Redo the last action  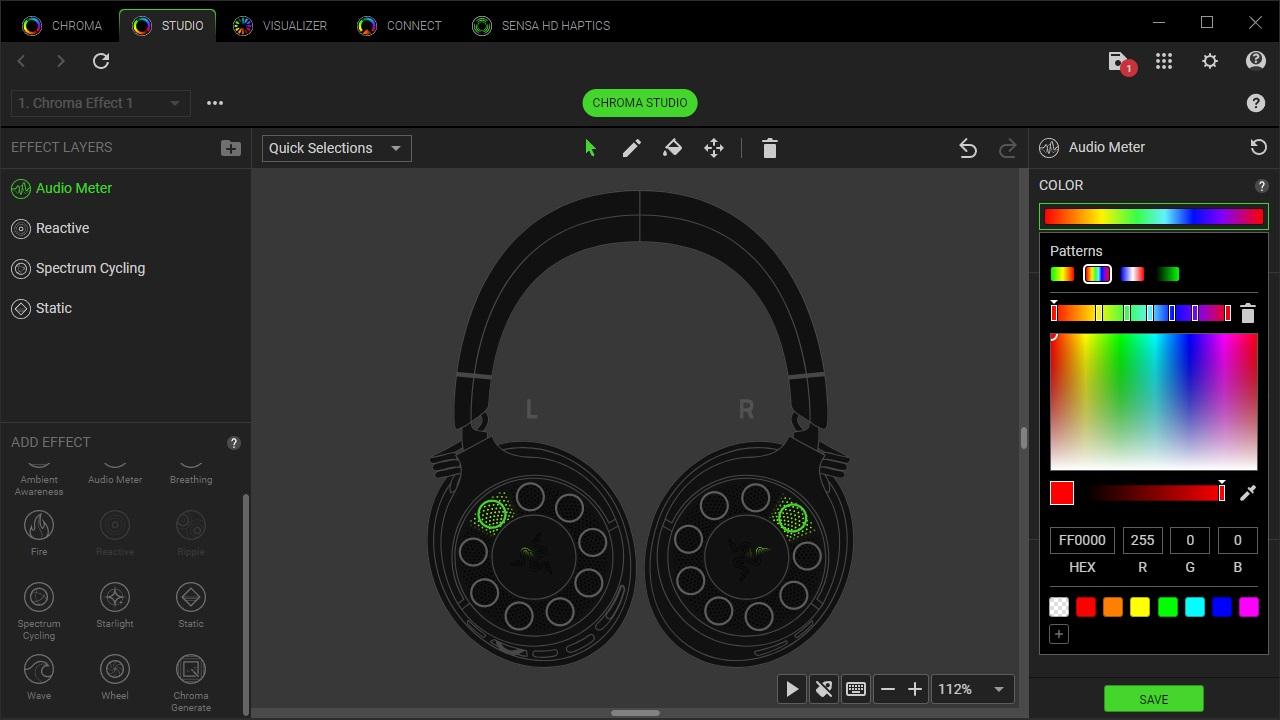tap(1008, 148)
